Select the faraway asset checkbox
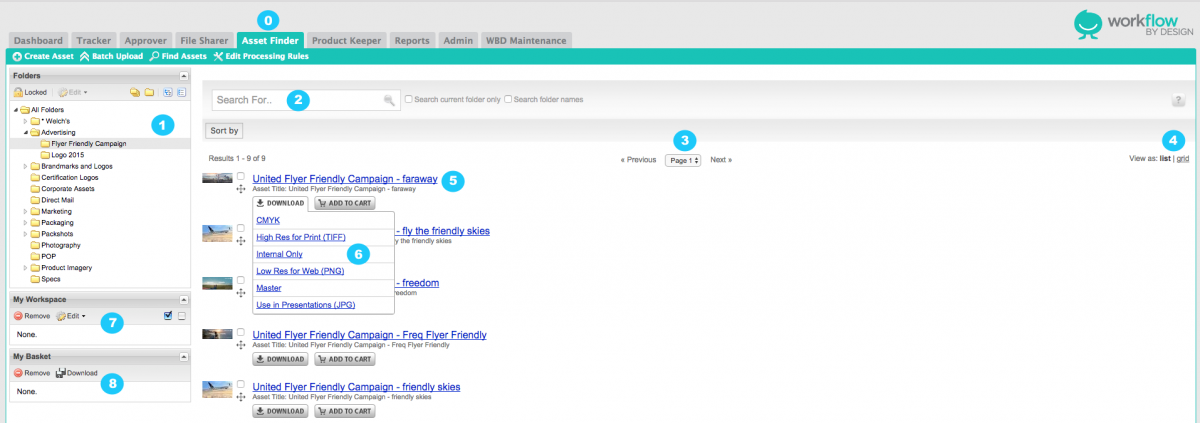 coord(241,176)
